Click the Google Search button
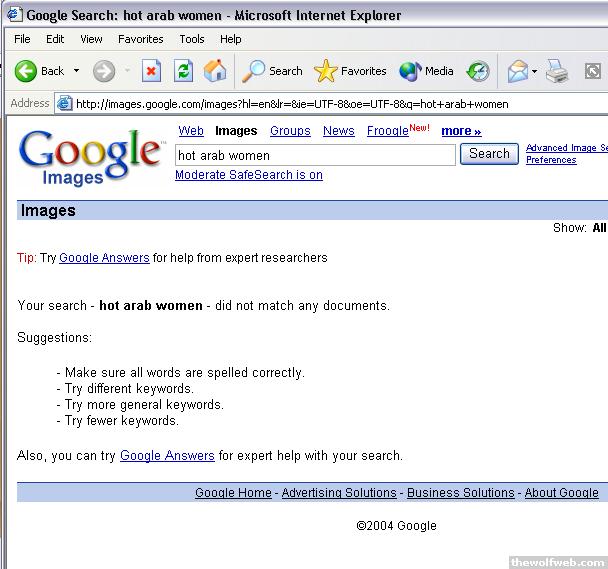The image size is (608, 569). (489, 154)
